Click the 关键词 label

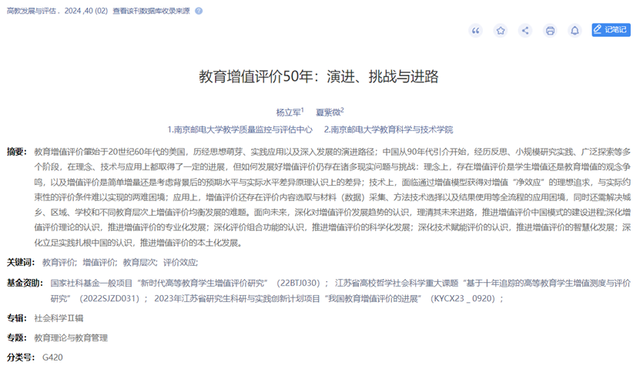[x=20, y=262]
